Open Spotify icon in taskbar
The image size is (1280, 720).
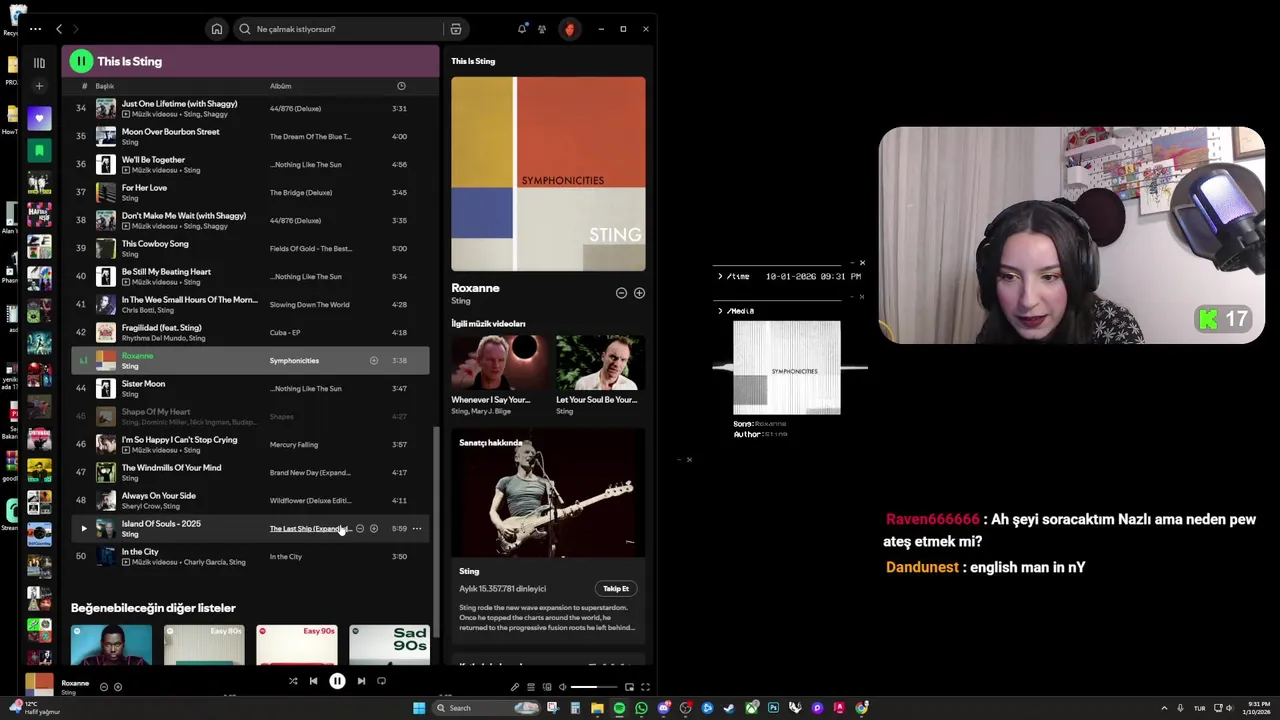click(619, 708)
